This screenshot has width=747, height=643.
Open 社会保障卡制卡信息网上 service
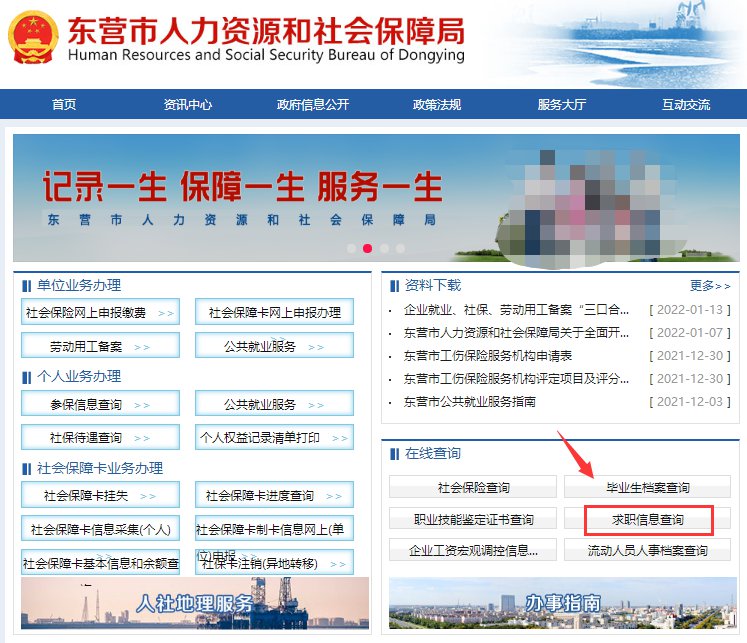(274, 528)
